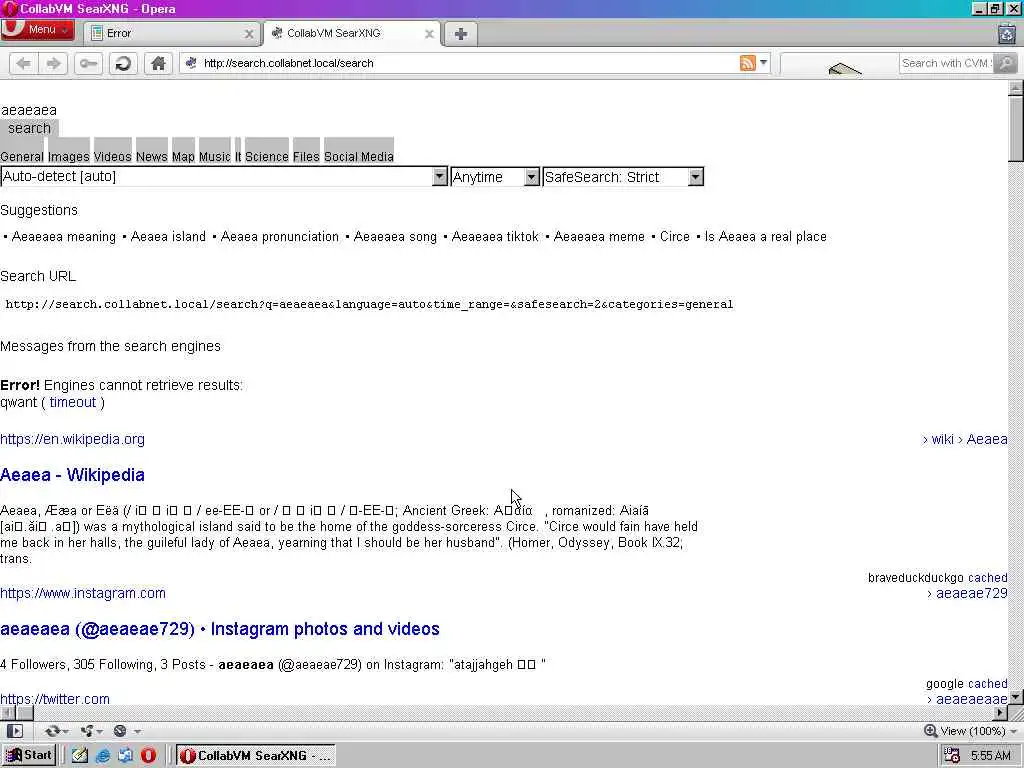
Task: Click the horizontal scrollbar right arrow
Action: pyautogui.click(x=1000, y=712)
